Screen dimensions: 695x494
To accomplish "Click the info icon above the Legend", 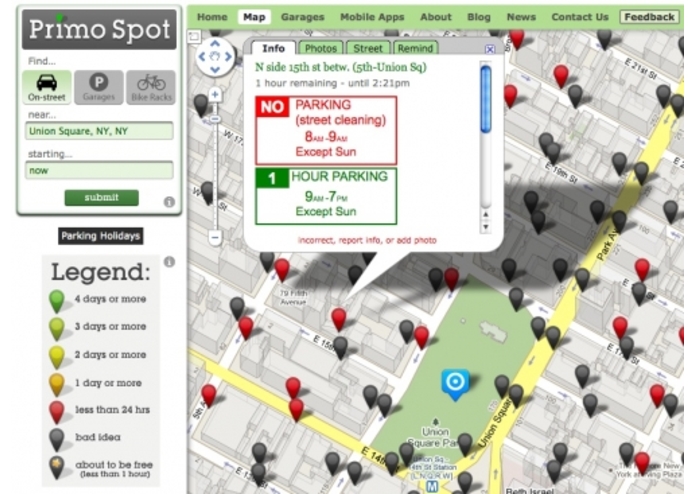I will point(169,262).
